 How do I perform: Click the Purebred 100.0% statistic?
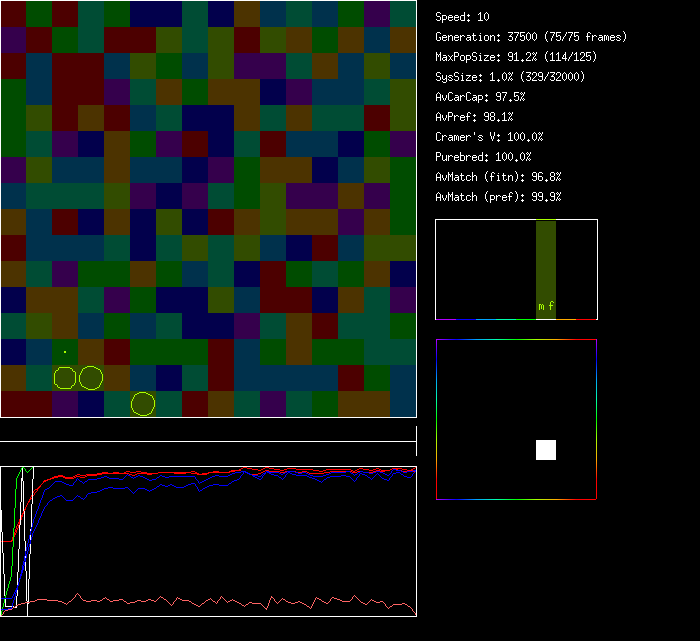tap(483, 157)
